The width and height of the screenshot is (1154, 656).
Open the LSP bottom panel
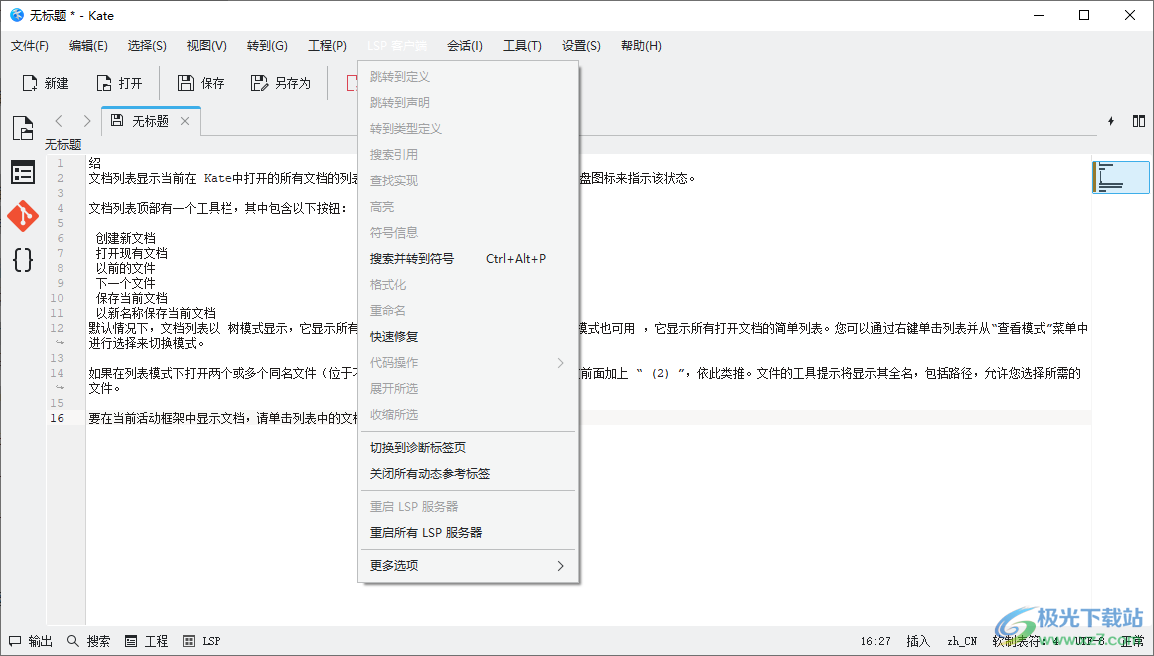(x=202, y=641)
